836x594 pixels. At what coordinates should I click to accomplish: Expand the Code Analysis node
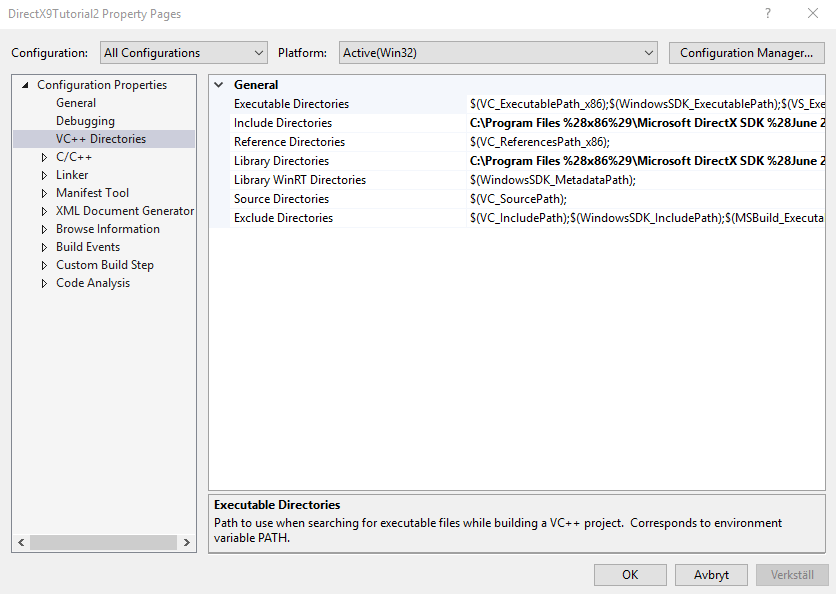(44, 283)
